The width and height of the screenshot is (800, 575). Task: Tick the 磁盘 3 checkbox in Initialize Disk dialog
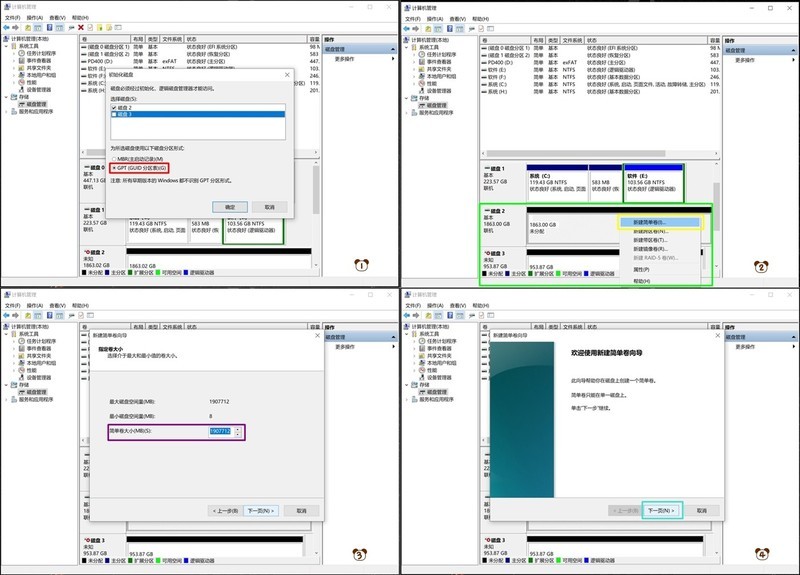tap(114, 114)
